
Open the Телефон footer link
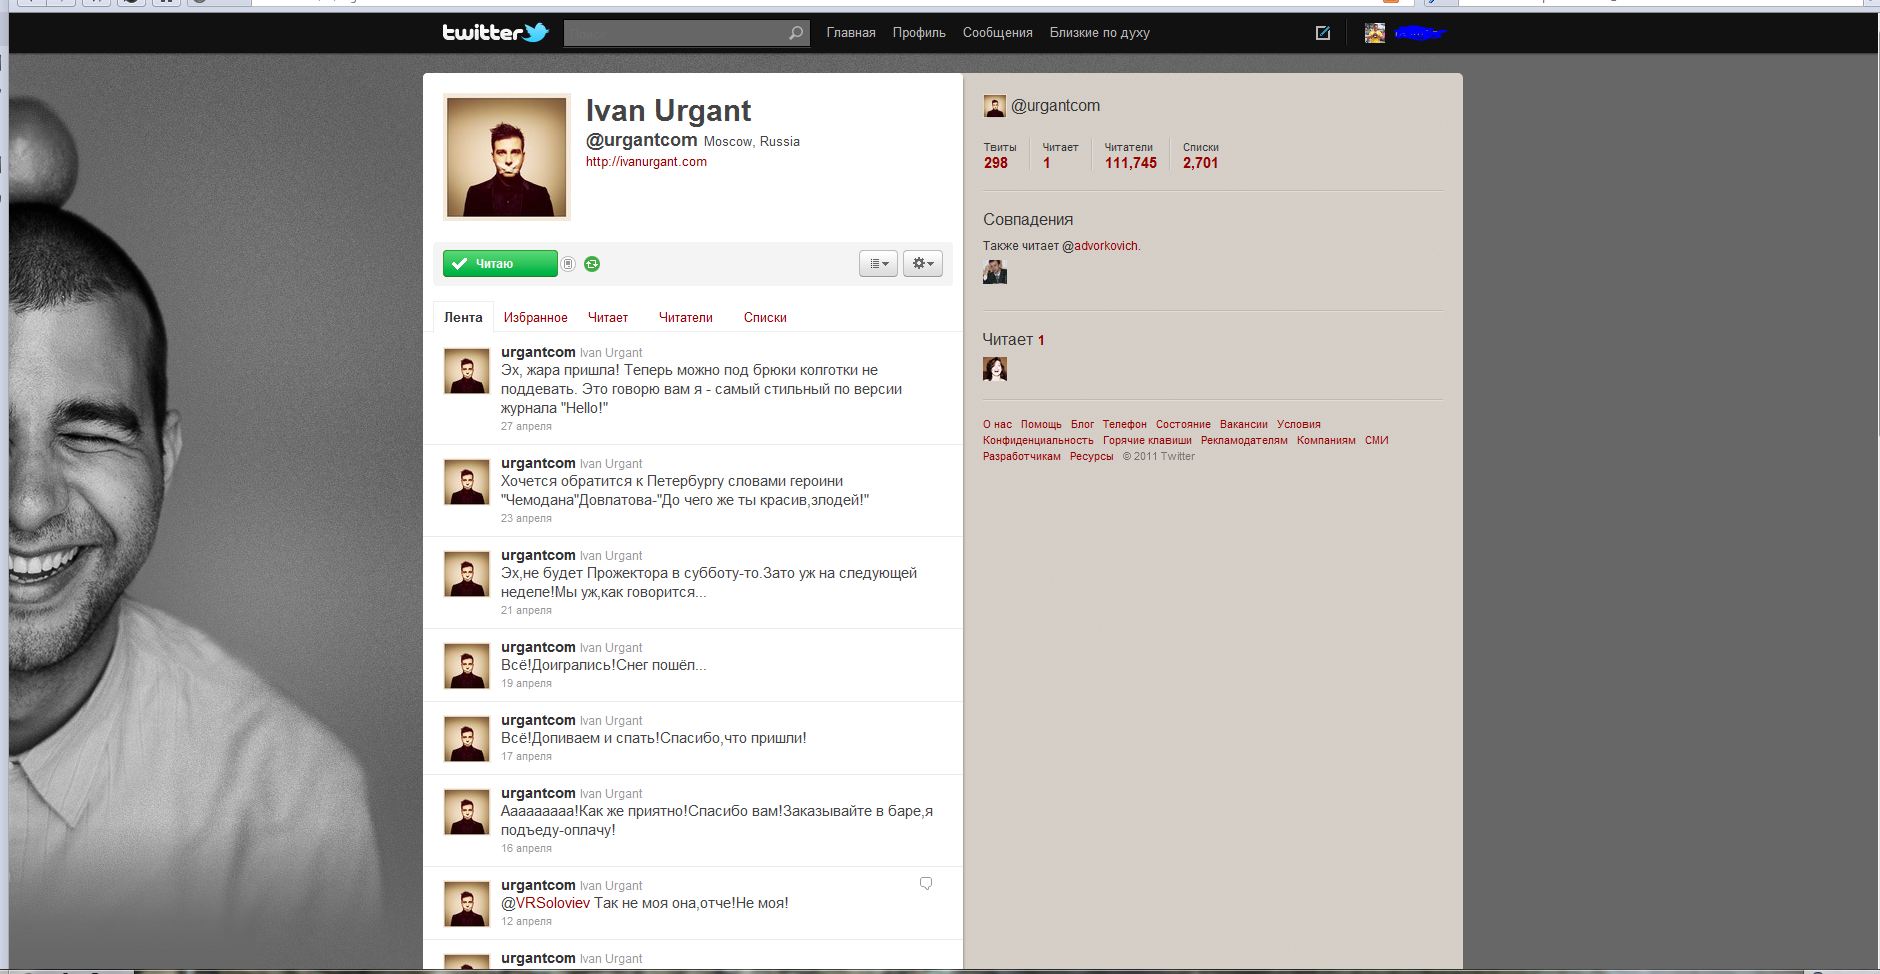click(x=1124, y=424)
